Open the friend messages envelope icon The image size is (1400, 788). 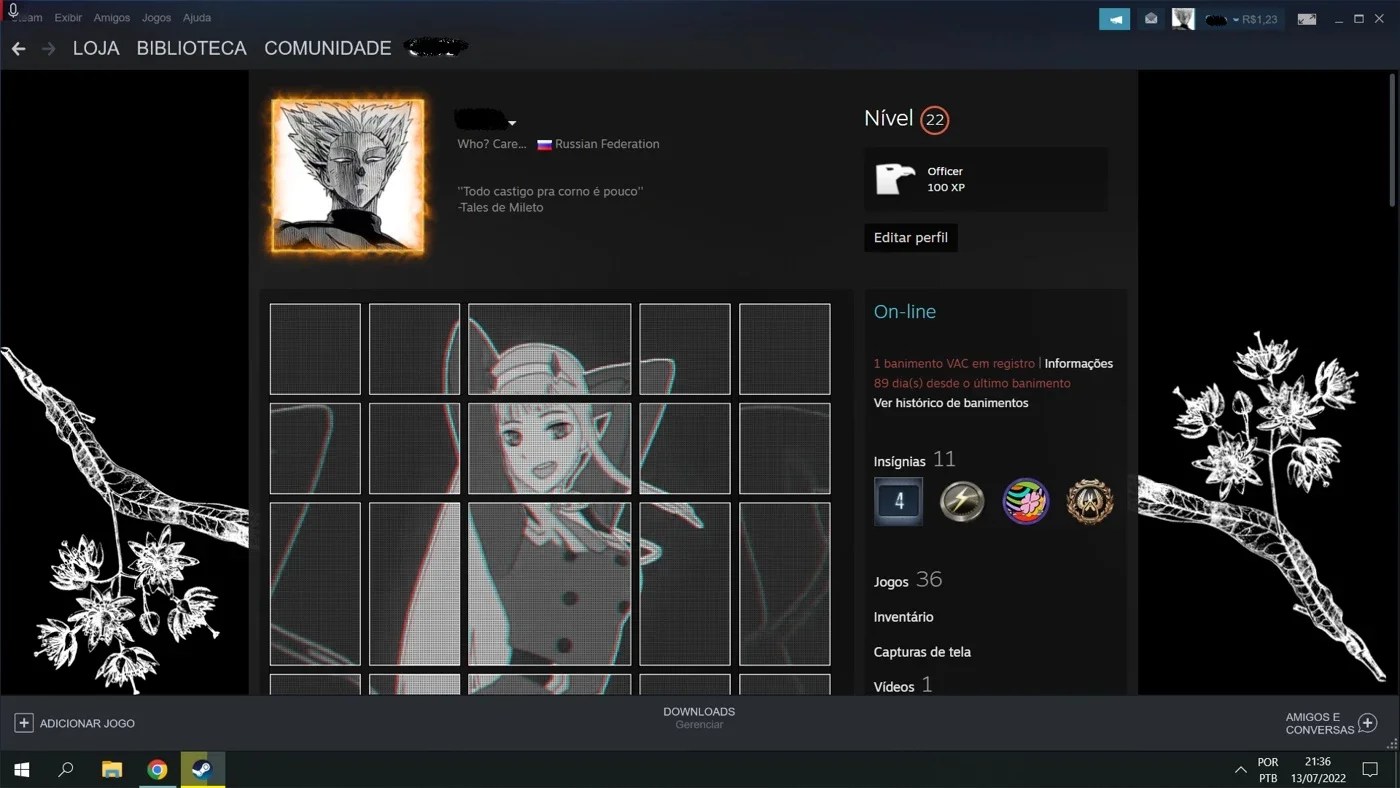point(1151,19)
